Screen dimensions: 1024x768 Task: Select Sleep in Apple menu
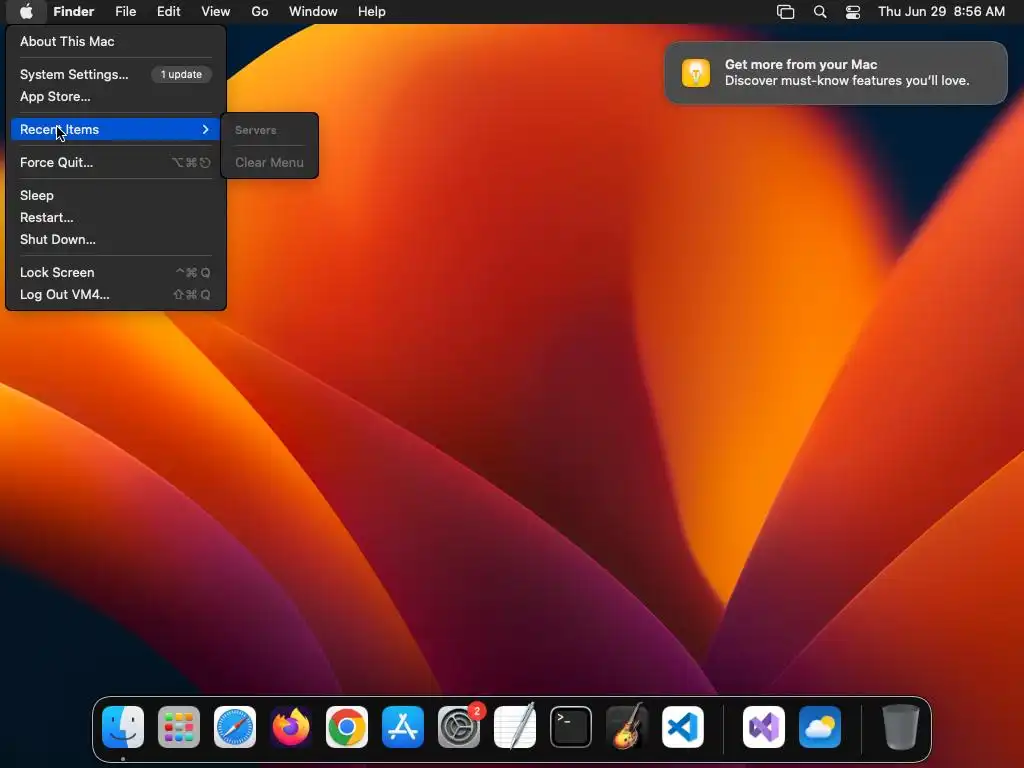click(116, 195)
